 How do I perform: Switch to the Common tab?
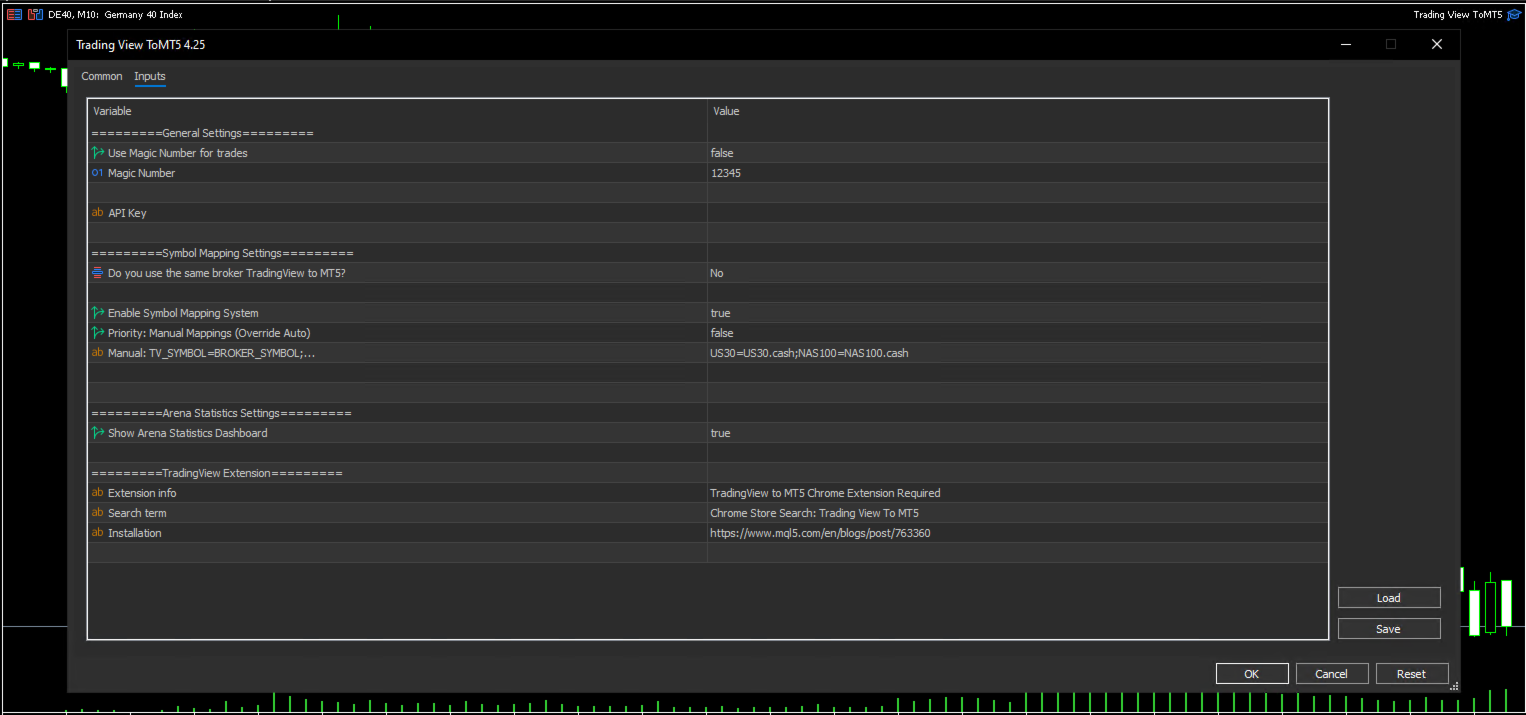[102, 77]
